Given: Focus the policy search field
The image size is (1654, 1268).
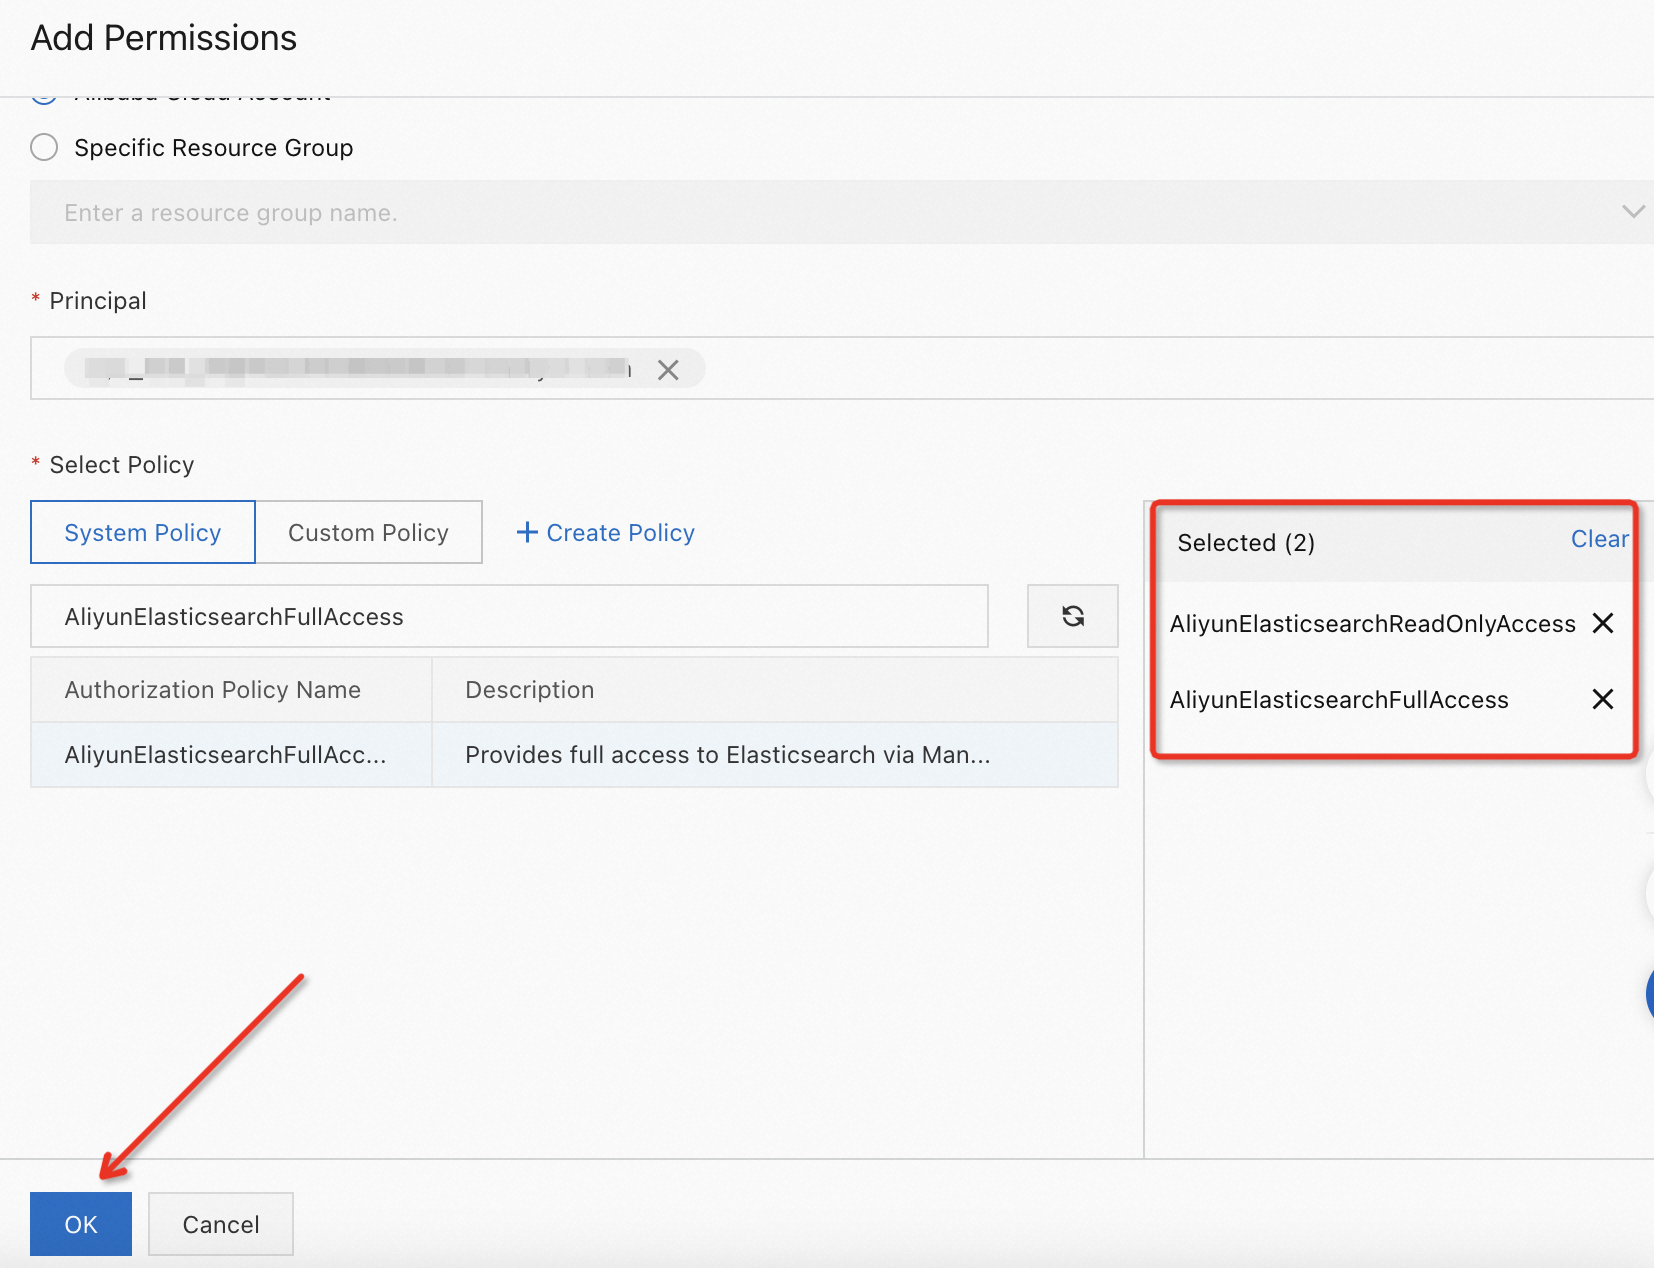Looking at the screenshot, I should click(509, 617).
